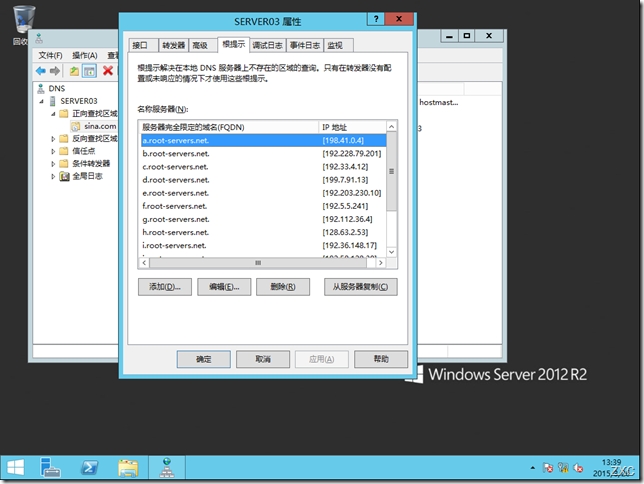Select g.root-servers.net. row
The width and height of the screenshot is (644, 484).
(263, 219)
